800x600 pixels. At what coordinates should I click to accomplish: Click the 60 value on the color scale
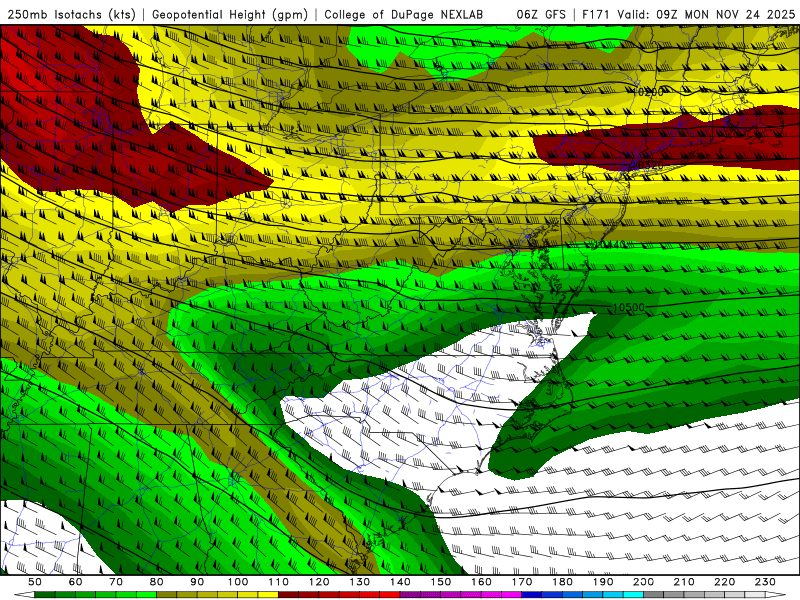pyautogui.click(x=75, y=582)
